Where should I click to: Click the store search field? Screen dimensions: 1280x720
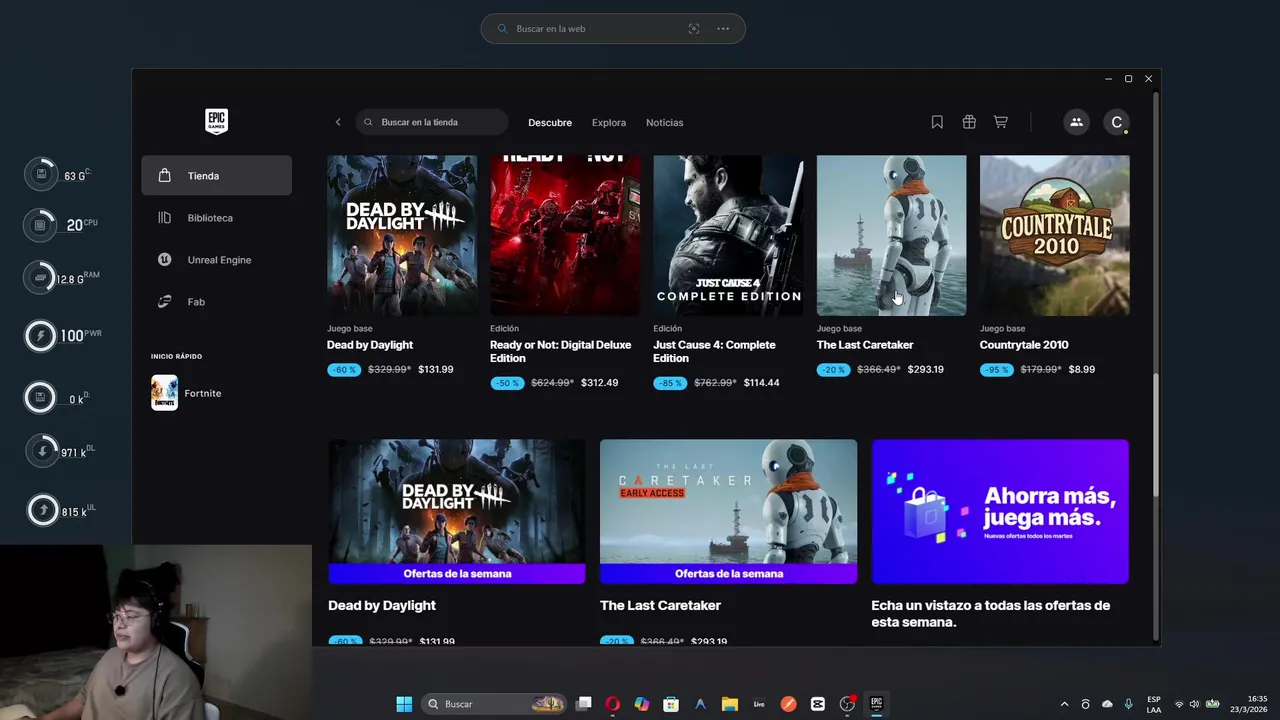432,122
